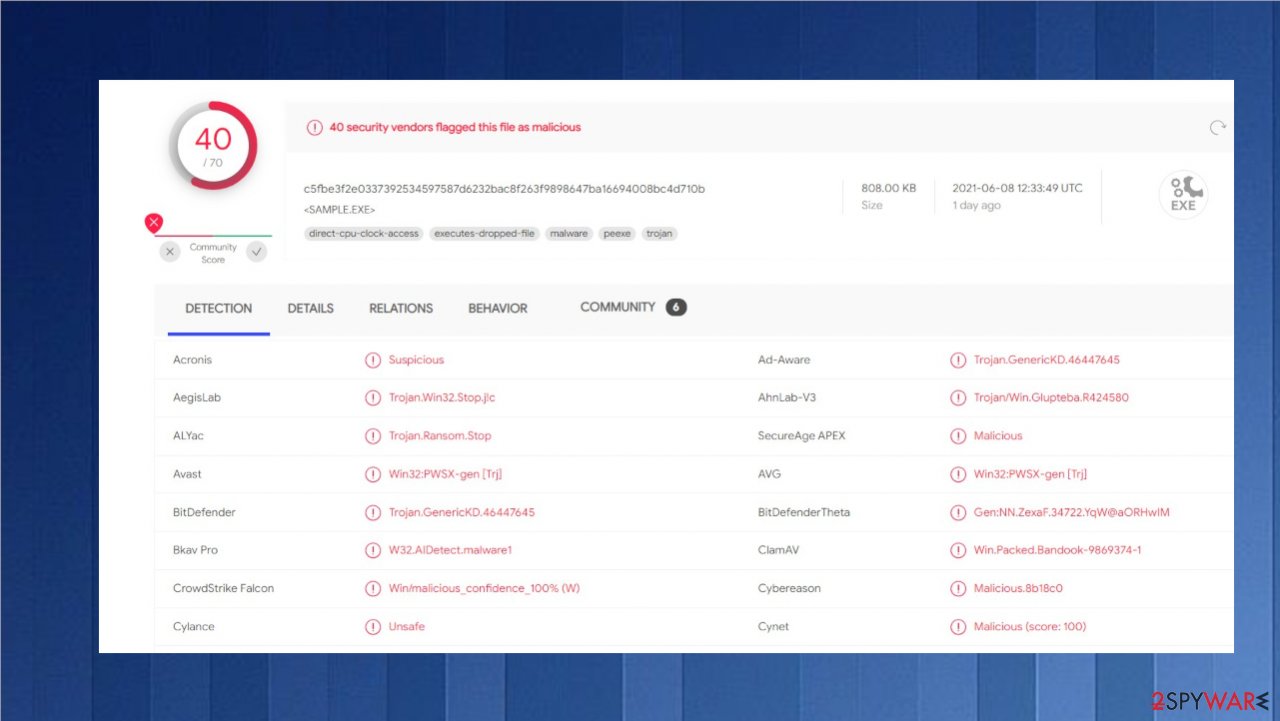
Task: Click the Win.Packed.Bandook-9869374-1 result
Action: (x=1058, y=550)
